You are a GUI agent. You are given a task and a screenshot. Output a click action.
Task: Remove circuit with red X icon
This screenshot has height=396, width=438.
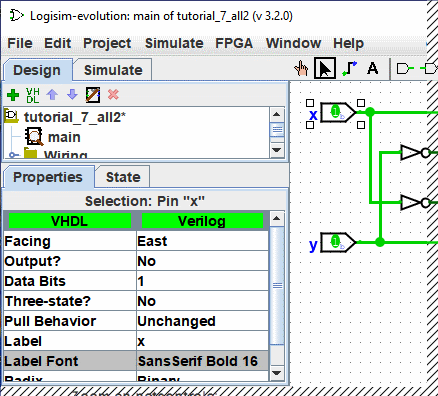coord(113,95)
